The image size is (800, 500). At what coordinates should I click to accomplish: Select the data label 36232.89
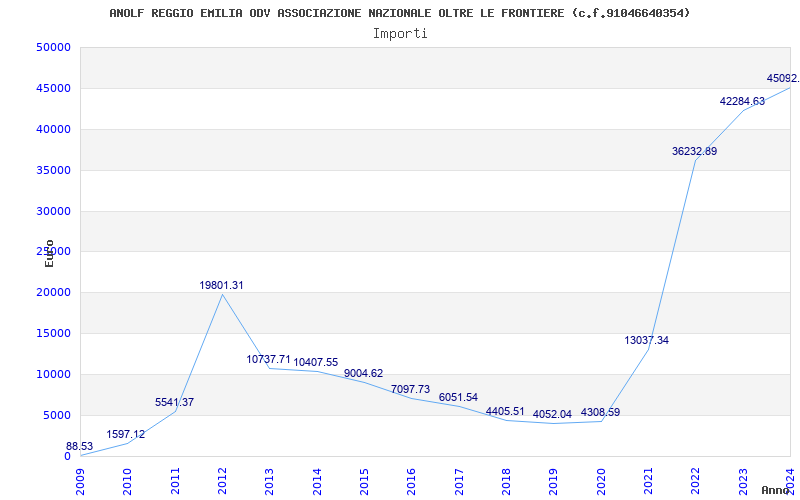point(694,152)
